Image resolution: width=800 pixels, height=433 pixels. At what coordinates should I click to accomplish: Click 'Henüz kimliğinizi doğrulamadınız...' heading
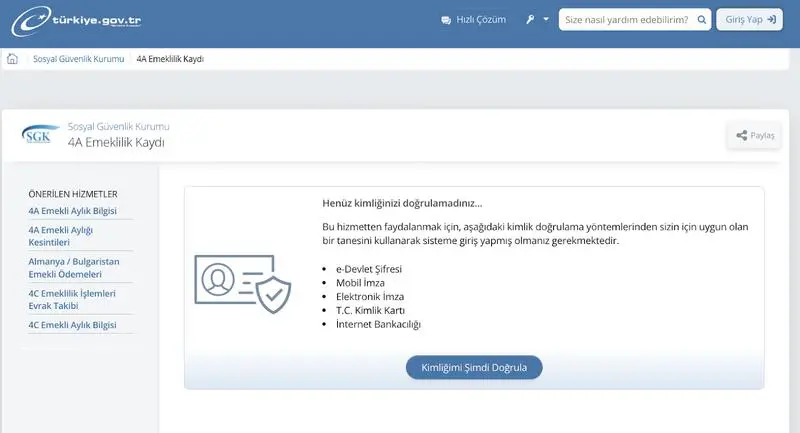pyautogui.click(x=402, y=203)
